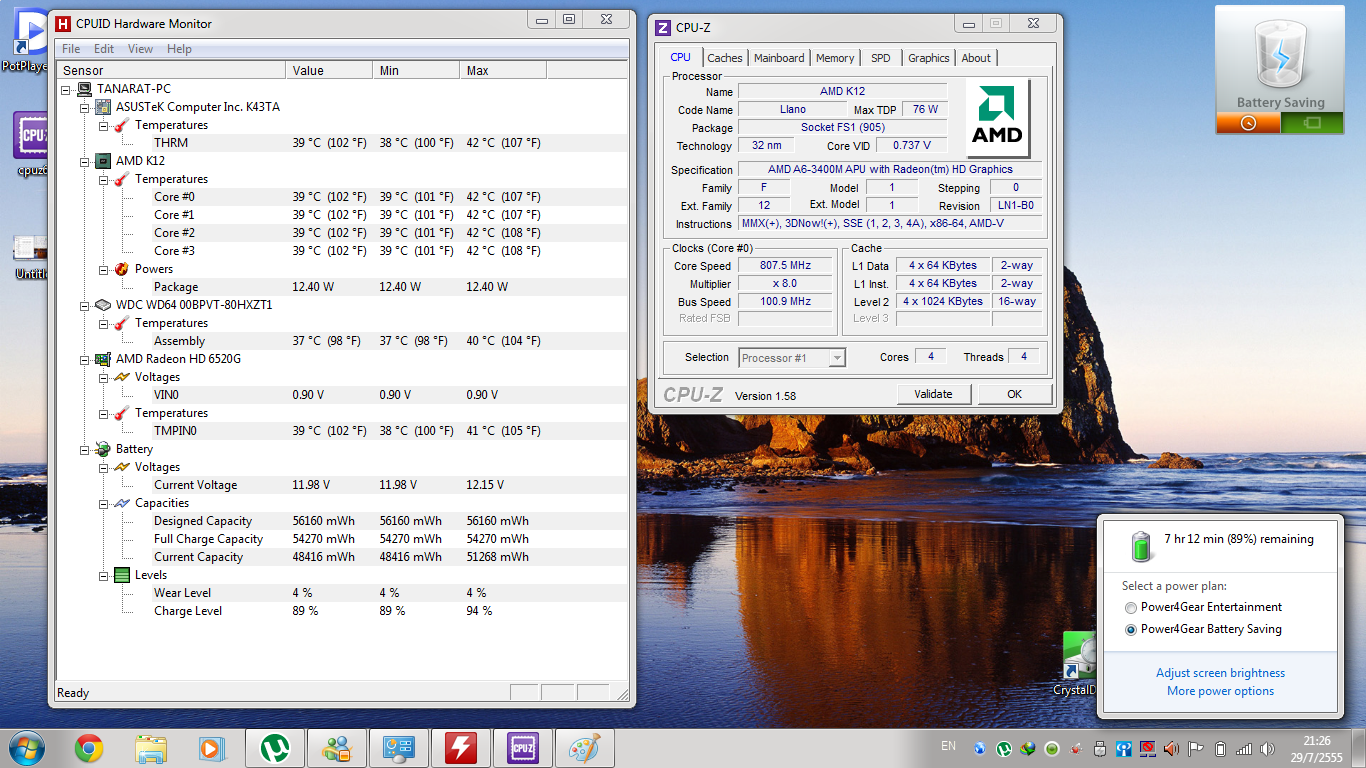Switch to the Mainboard tab in CPU-Z
Viewport: 1366px width, 768px height.
779,58
